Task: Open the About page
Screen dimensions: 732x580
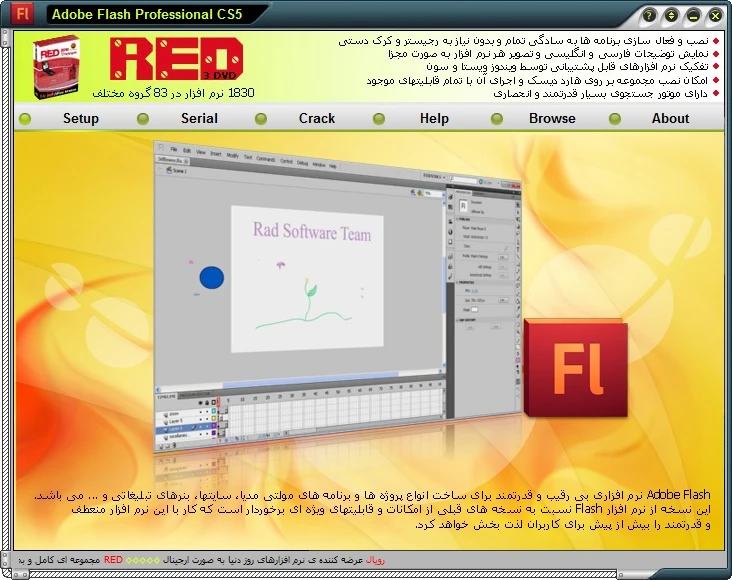Action: pyautogui.click(x=670, y=118)
